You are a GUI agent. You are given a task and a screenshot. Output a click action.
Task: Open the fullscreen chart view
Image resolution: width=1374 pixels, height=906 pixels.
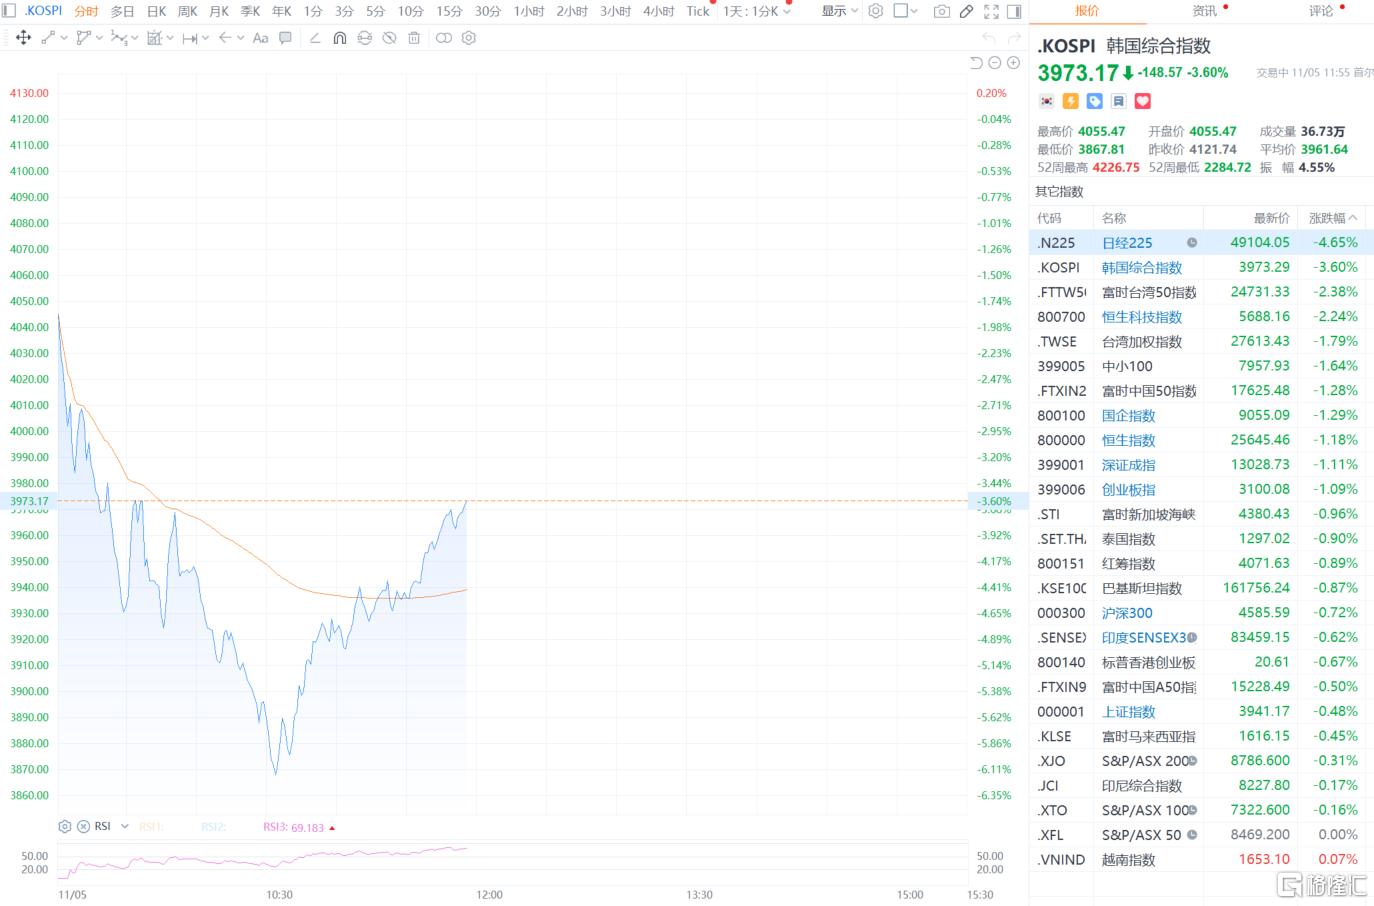tap(991, 11)
